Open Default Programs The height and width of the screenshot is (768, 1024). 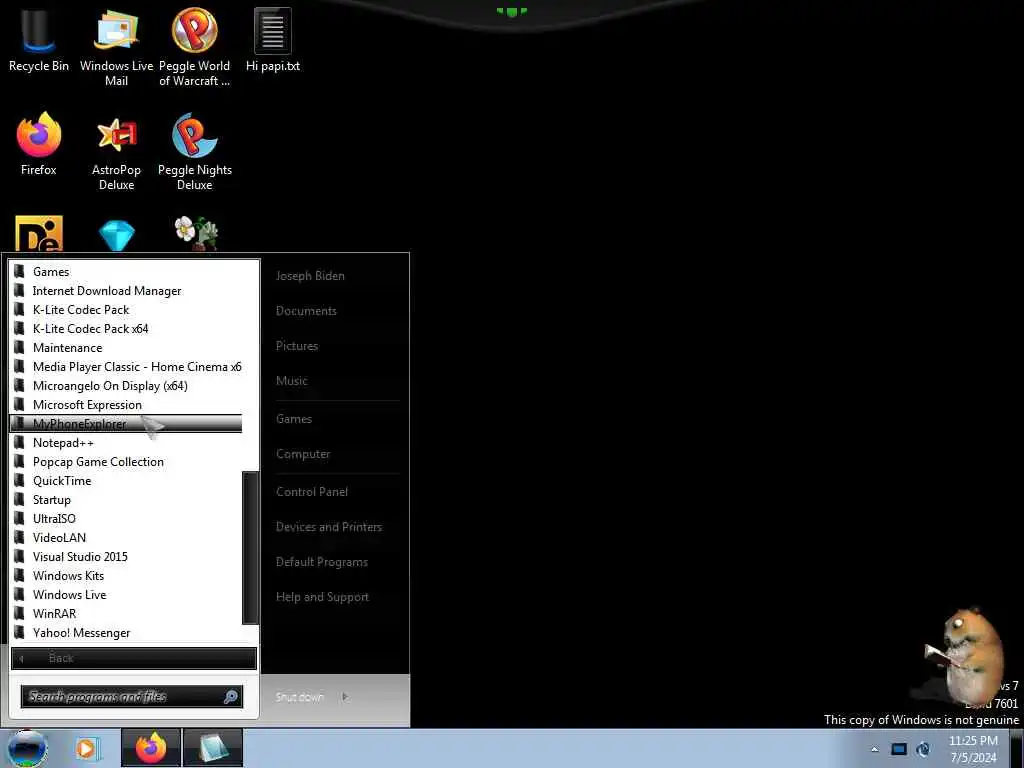point(321,562)
